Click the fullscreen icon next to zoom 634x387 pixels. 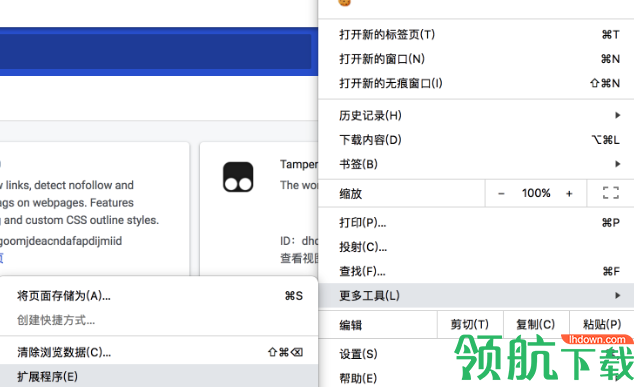pyautogui.click(x=611, y=193)
